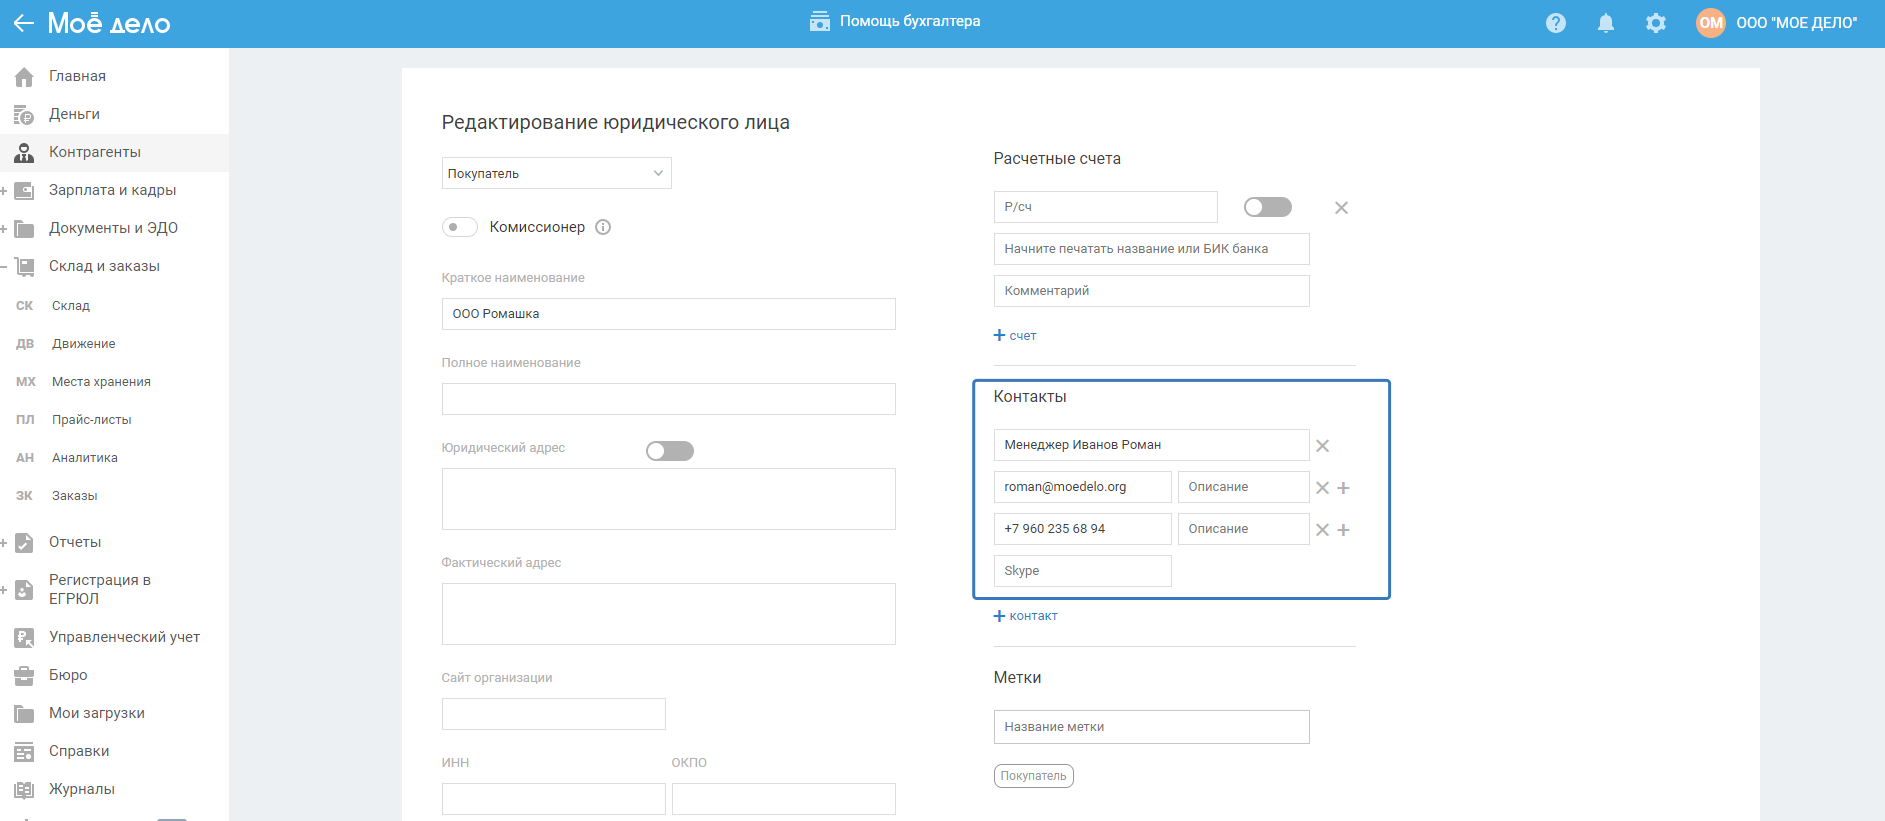Toggle the Комиссионер switch
This screenshot has width=1885, height=821.
point(460,227)
